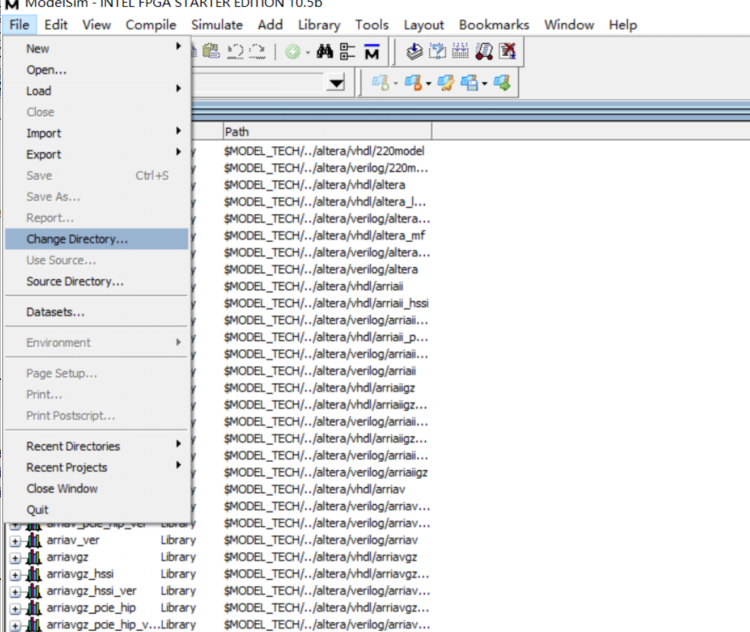The width and height of the screenshot is (750, 632).
Task: Click the Undo toolbar icon
Action: click(235, 51)
